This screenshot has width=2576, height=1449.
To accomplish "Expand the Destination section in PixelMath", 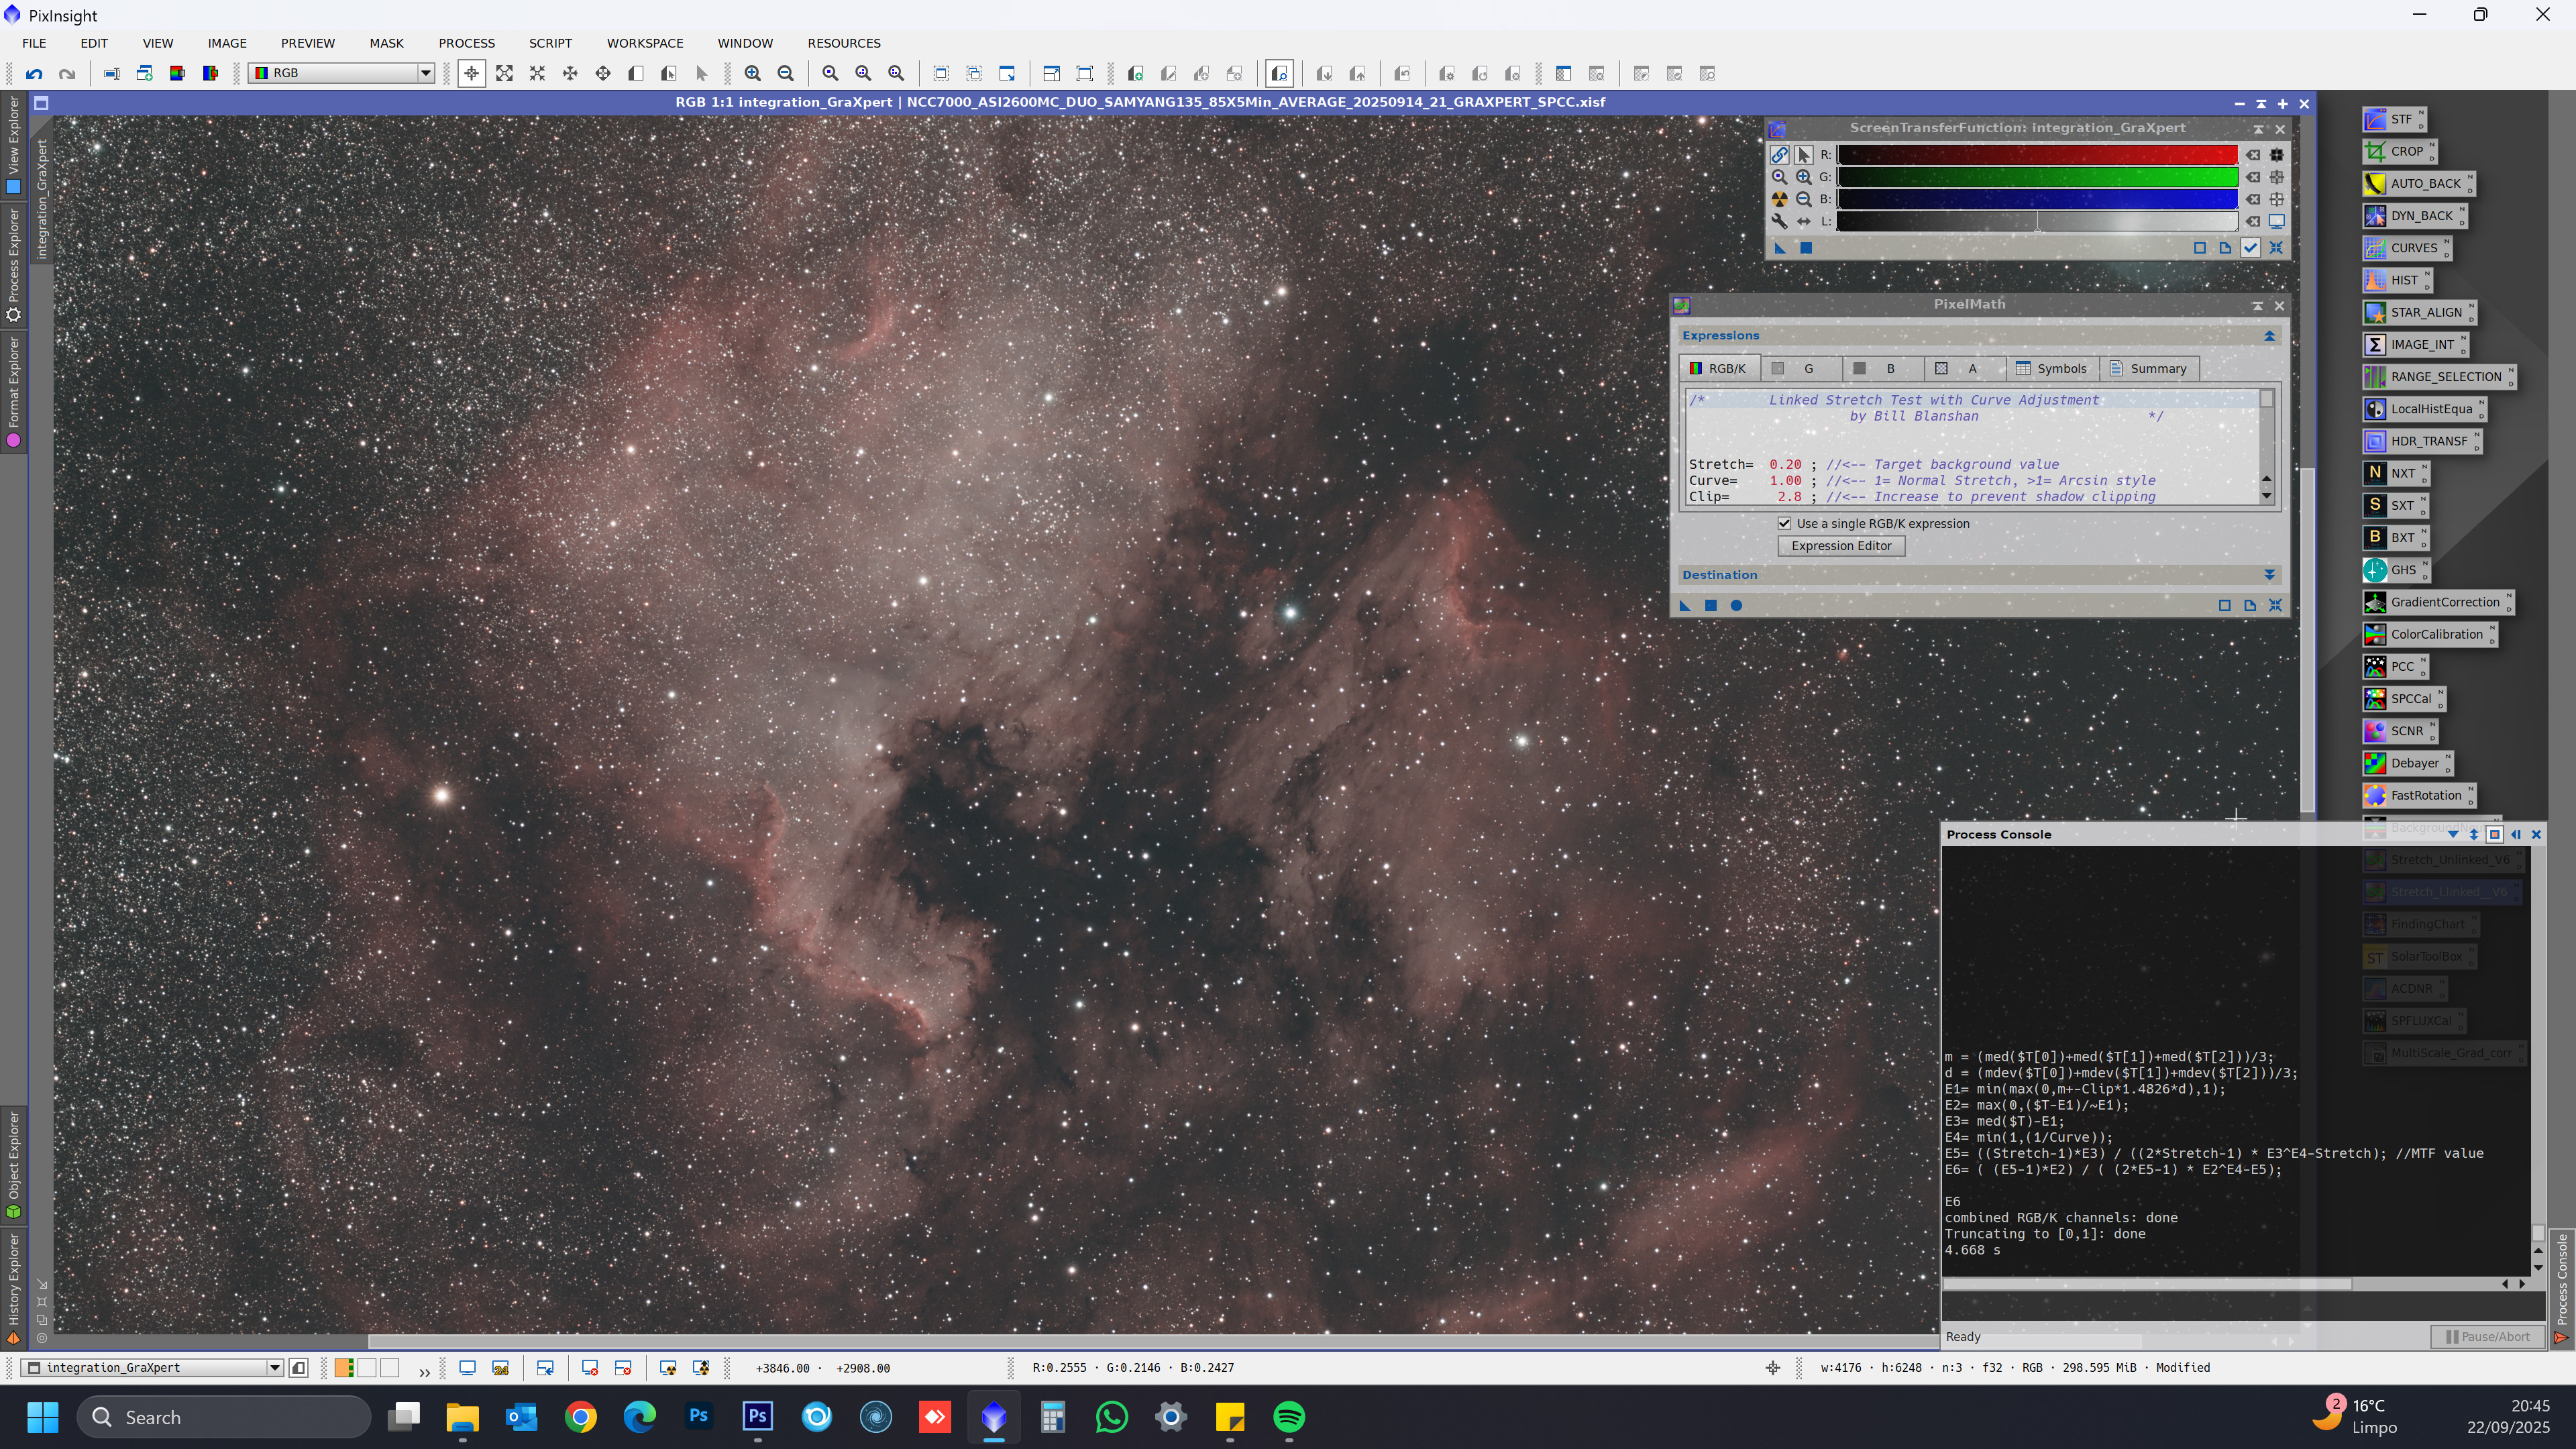I will 2269,575.
